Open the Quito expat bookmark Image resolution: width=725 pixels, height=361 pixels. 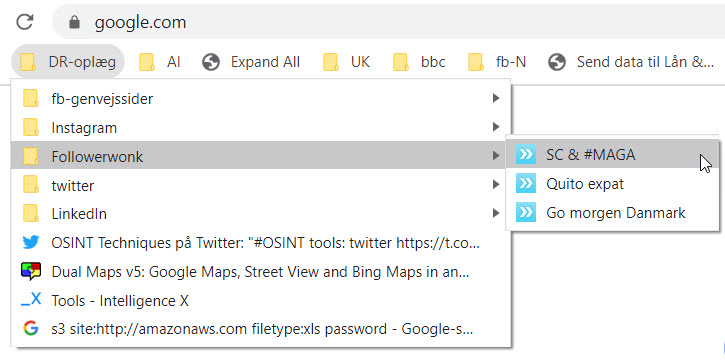tap(613, 184)
